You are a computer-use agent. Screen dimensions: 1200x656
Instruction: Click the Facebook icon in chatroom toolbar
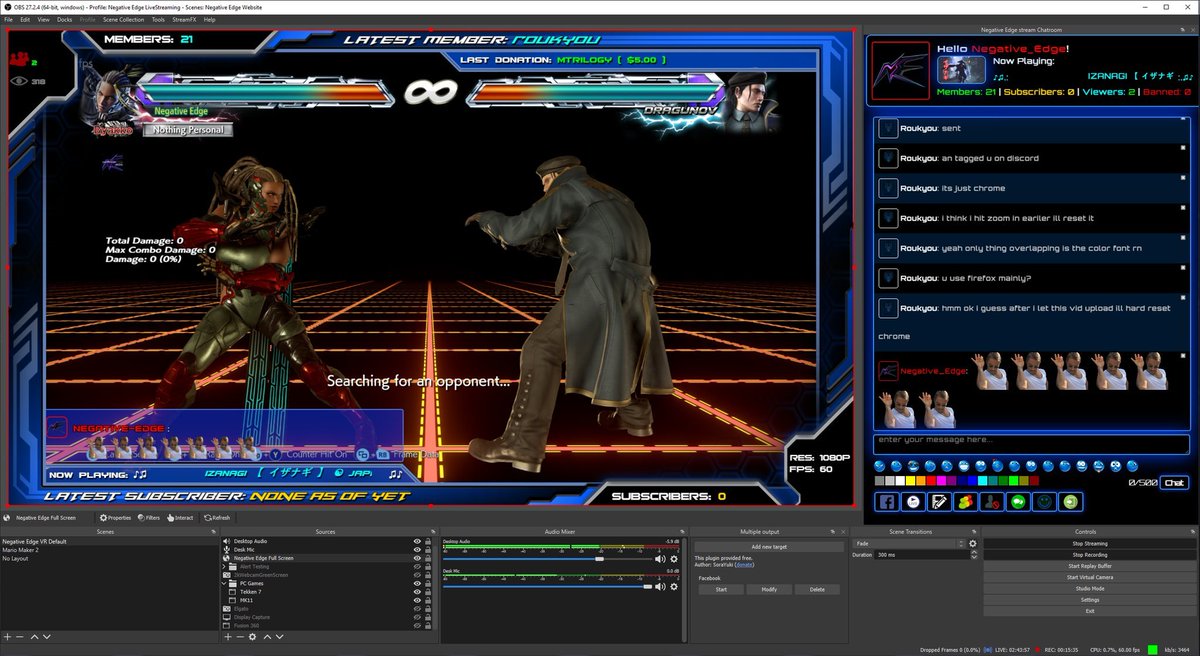(x=886, y=503)
